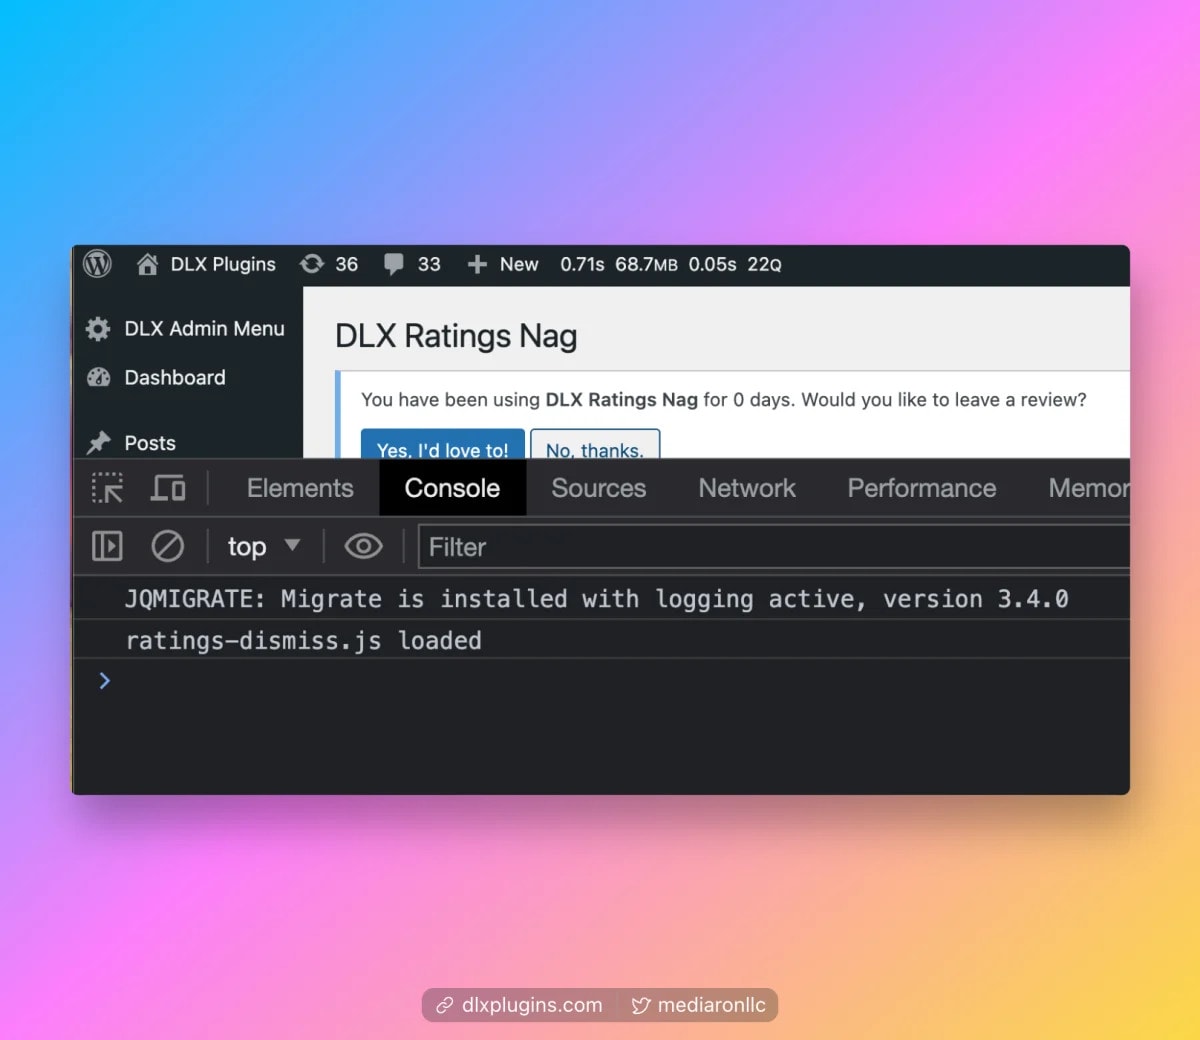Open the 36 pending updates icon

pyautogui.click(x=312, y=264)
